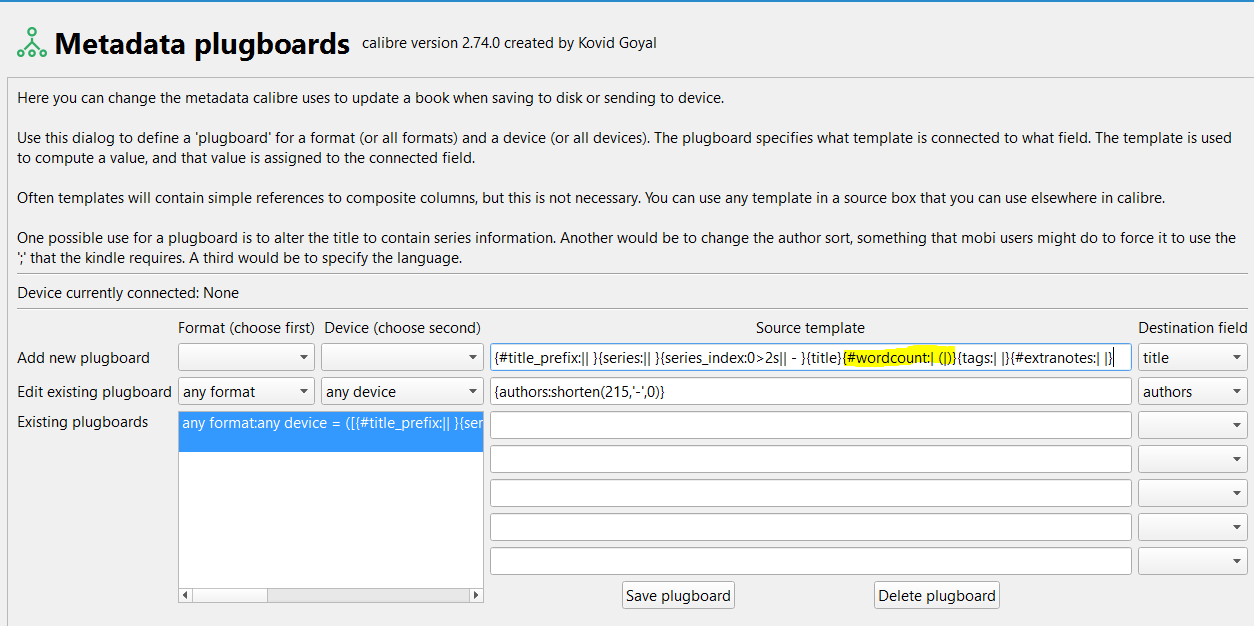Open Device dropdown for Add new plugboard
This screenshot has height=626, width=1254.
(402, 357)
